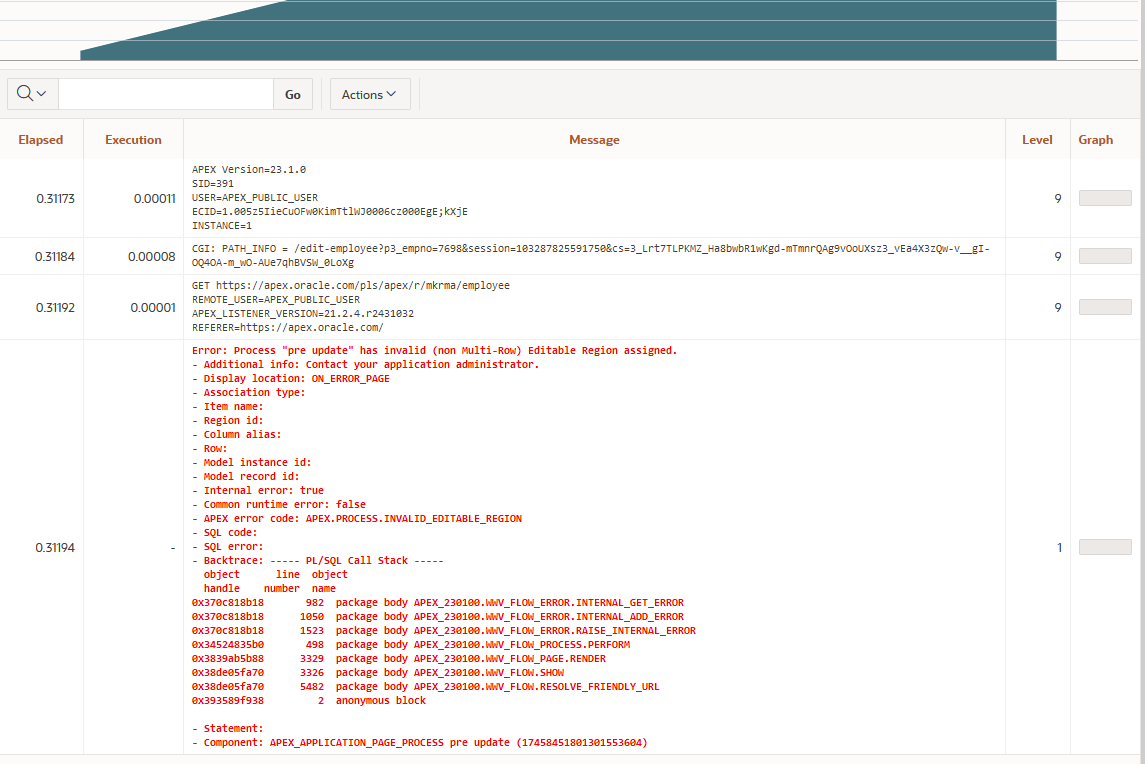1145x764 pixels.
Task: Open the search column selector magnifier
Action: pyautogui.click(x=32, y=94)
